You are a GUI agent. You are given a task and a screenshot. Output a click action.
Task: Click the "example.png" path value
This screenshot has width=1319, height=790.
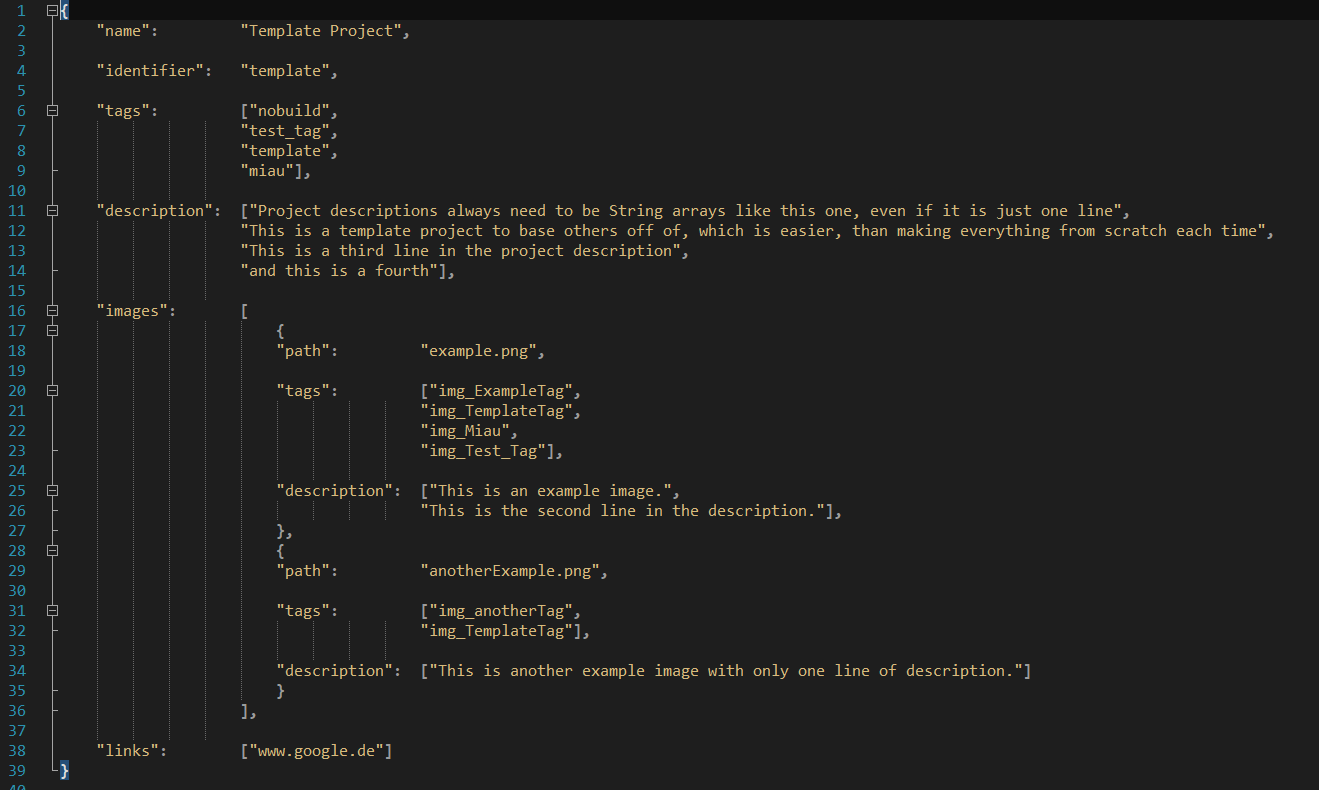[482, 351]
